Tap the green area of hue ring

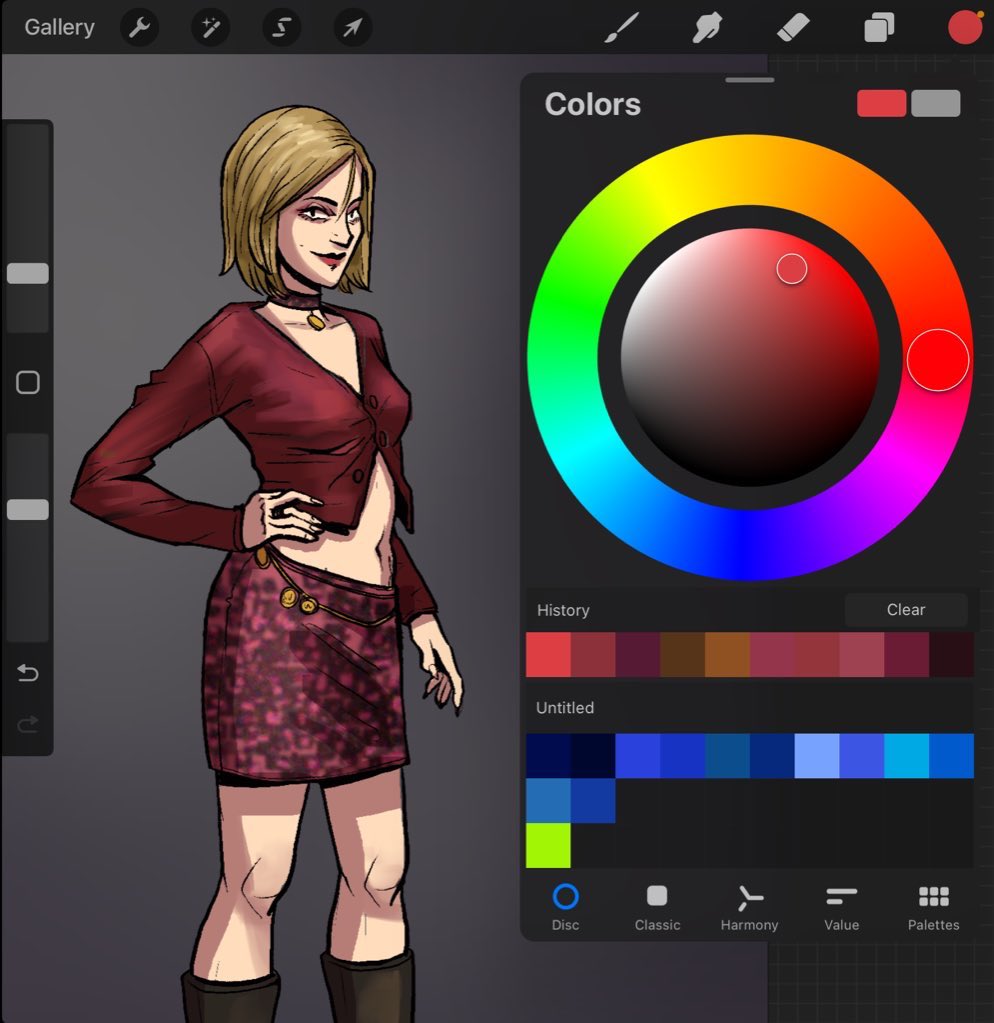(562, 307)
